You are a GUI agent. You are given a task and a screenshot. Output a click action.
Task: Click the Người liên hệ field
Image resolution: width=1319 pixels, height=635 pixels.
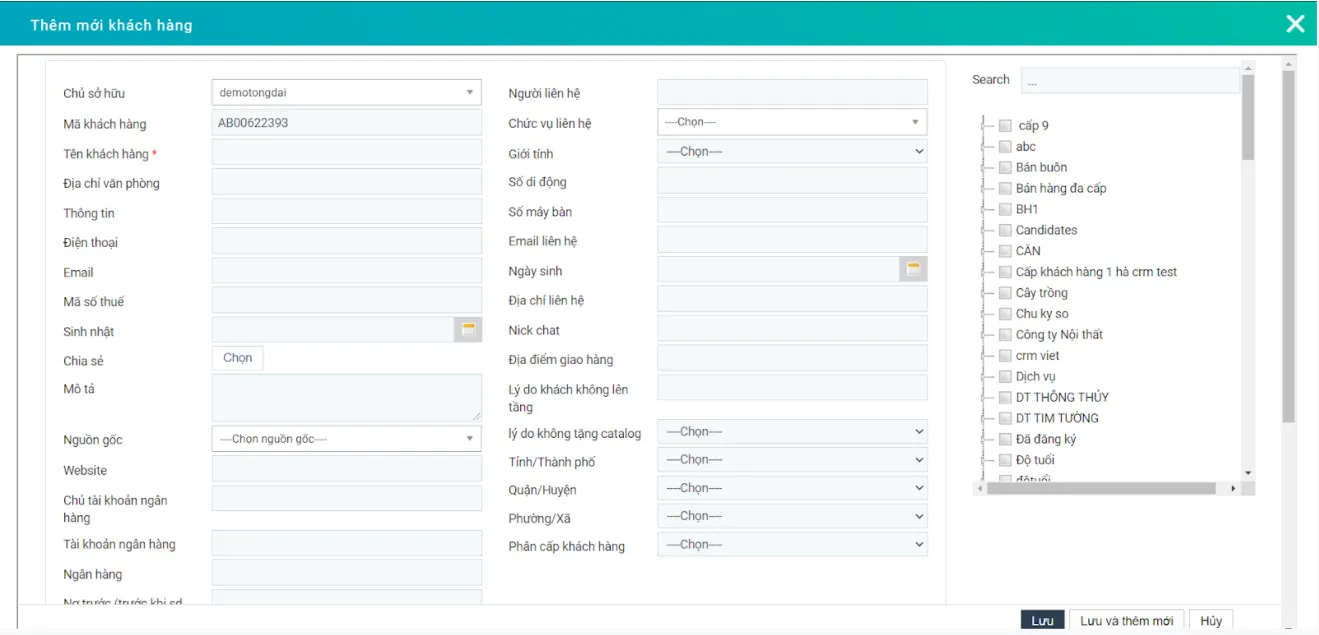(792, 93)
